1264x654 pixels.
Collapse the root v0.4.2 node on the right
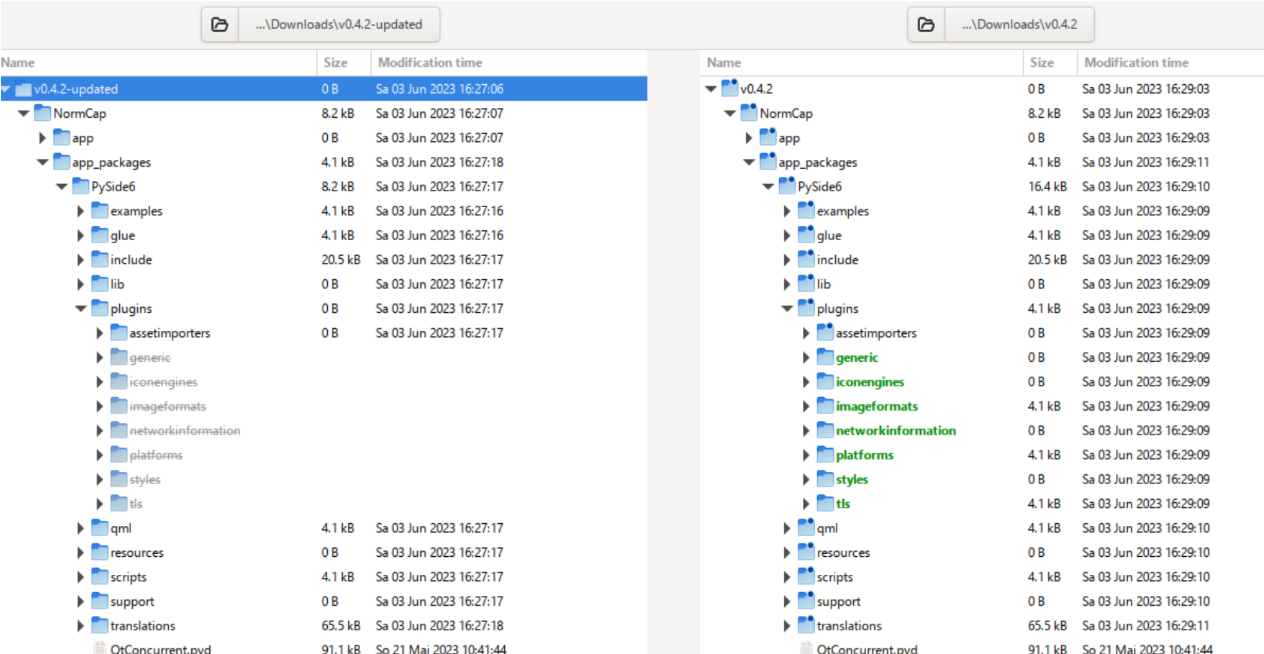coord(710,88)
